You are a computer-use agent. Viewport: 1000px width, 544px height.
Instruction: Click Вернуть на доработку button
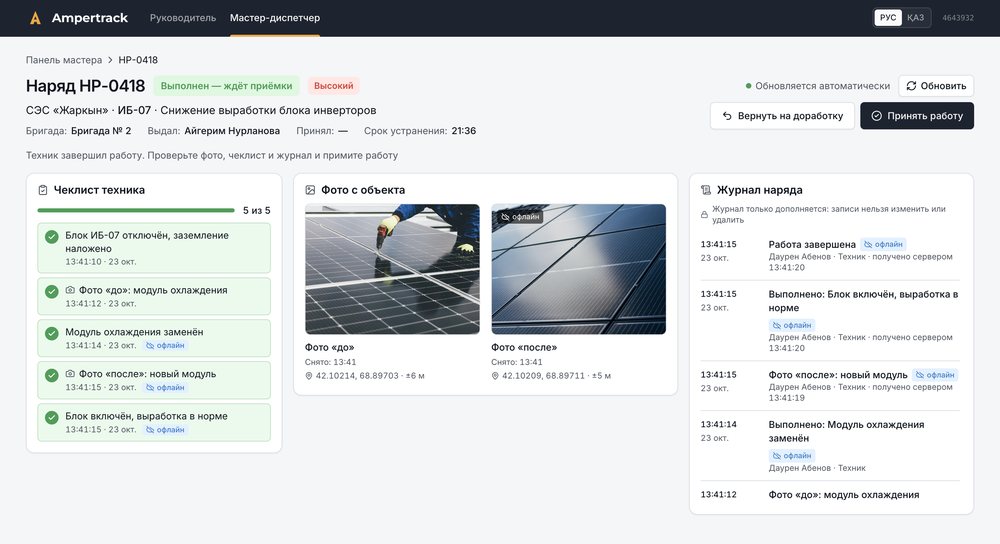coord(783,115)
